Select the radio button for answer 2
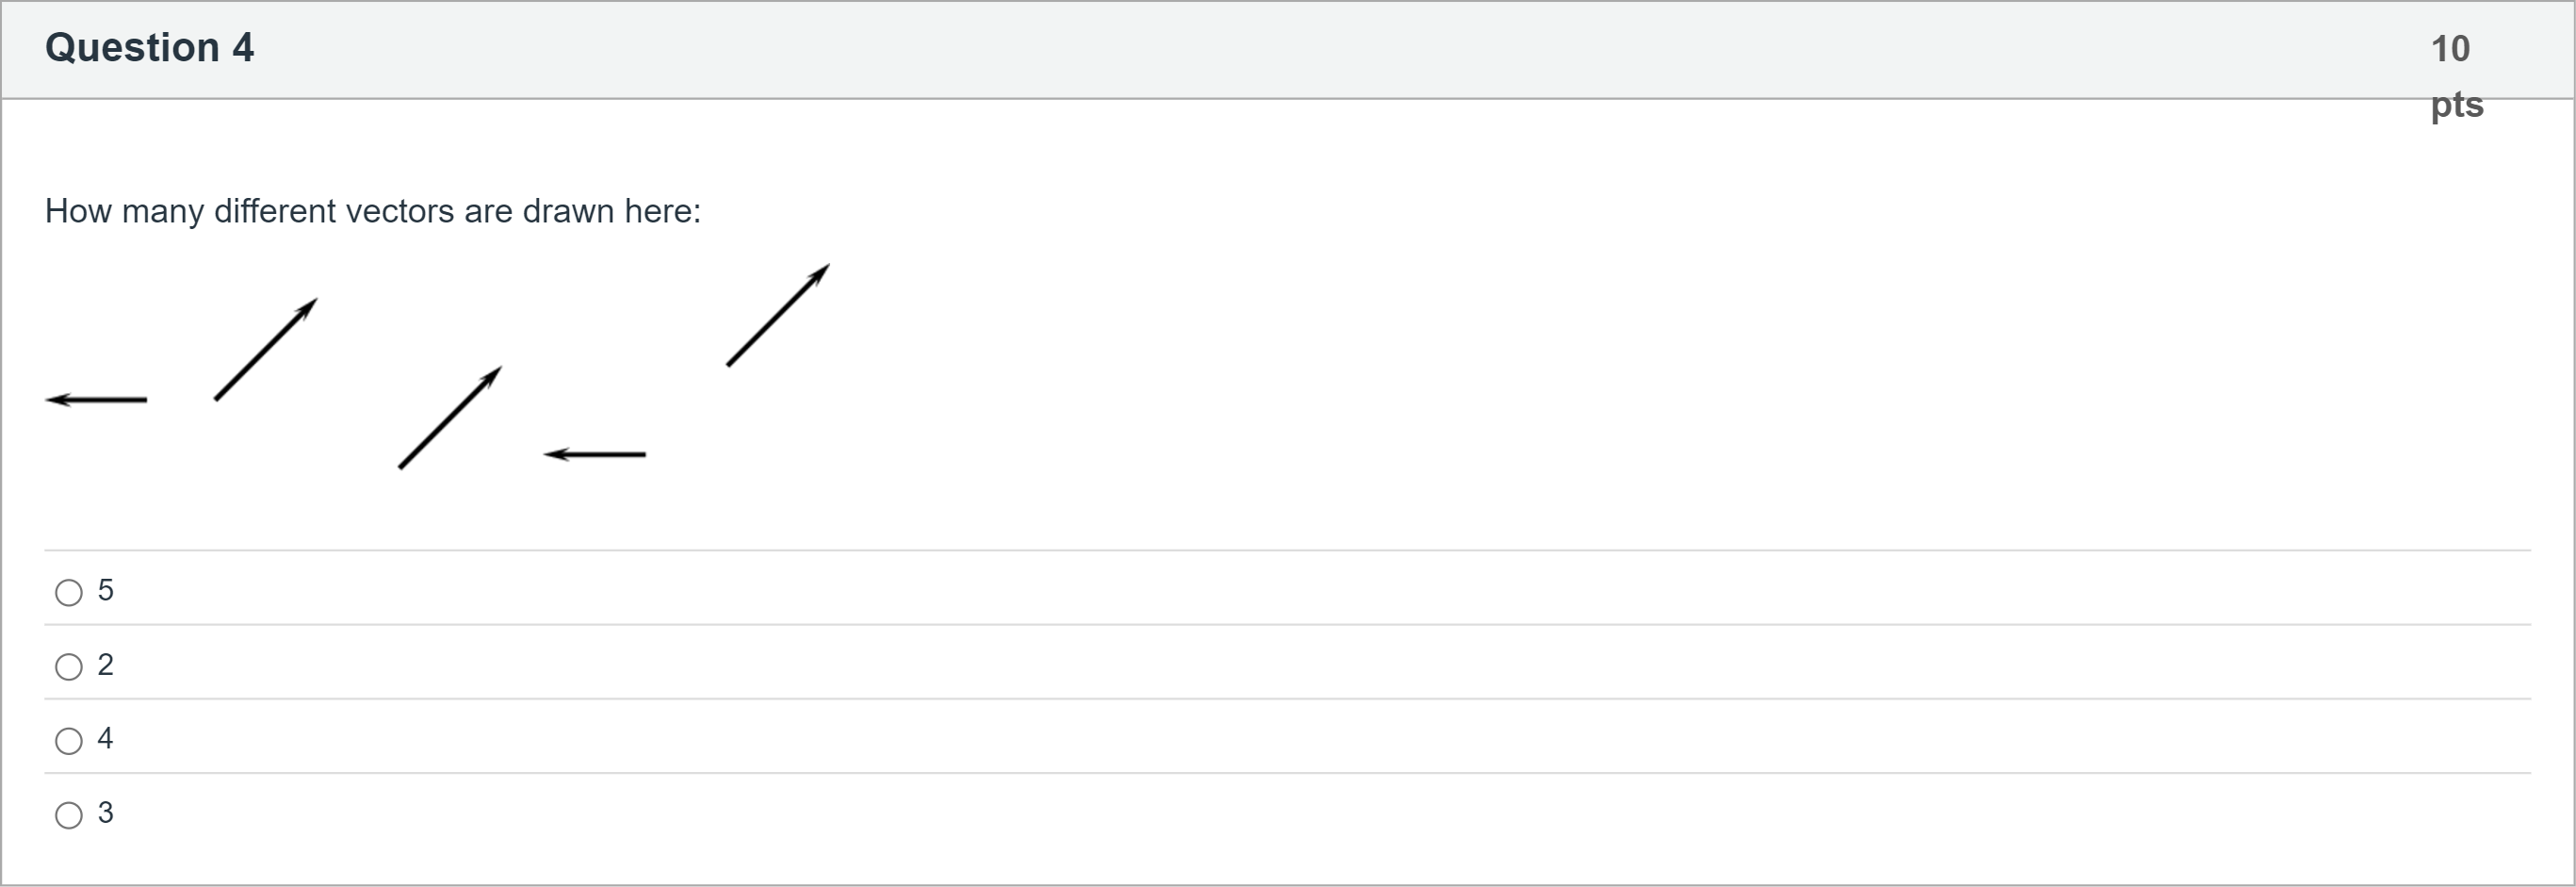This screenshot has width=2576, height=887. pyautogui.click(x=69, y=667)
